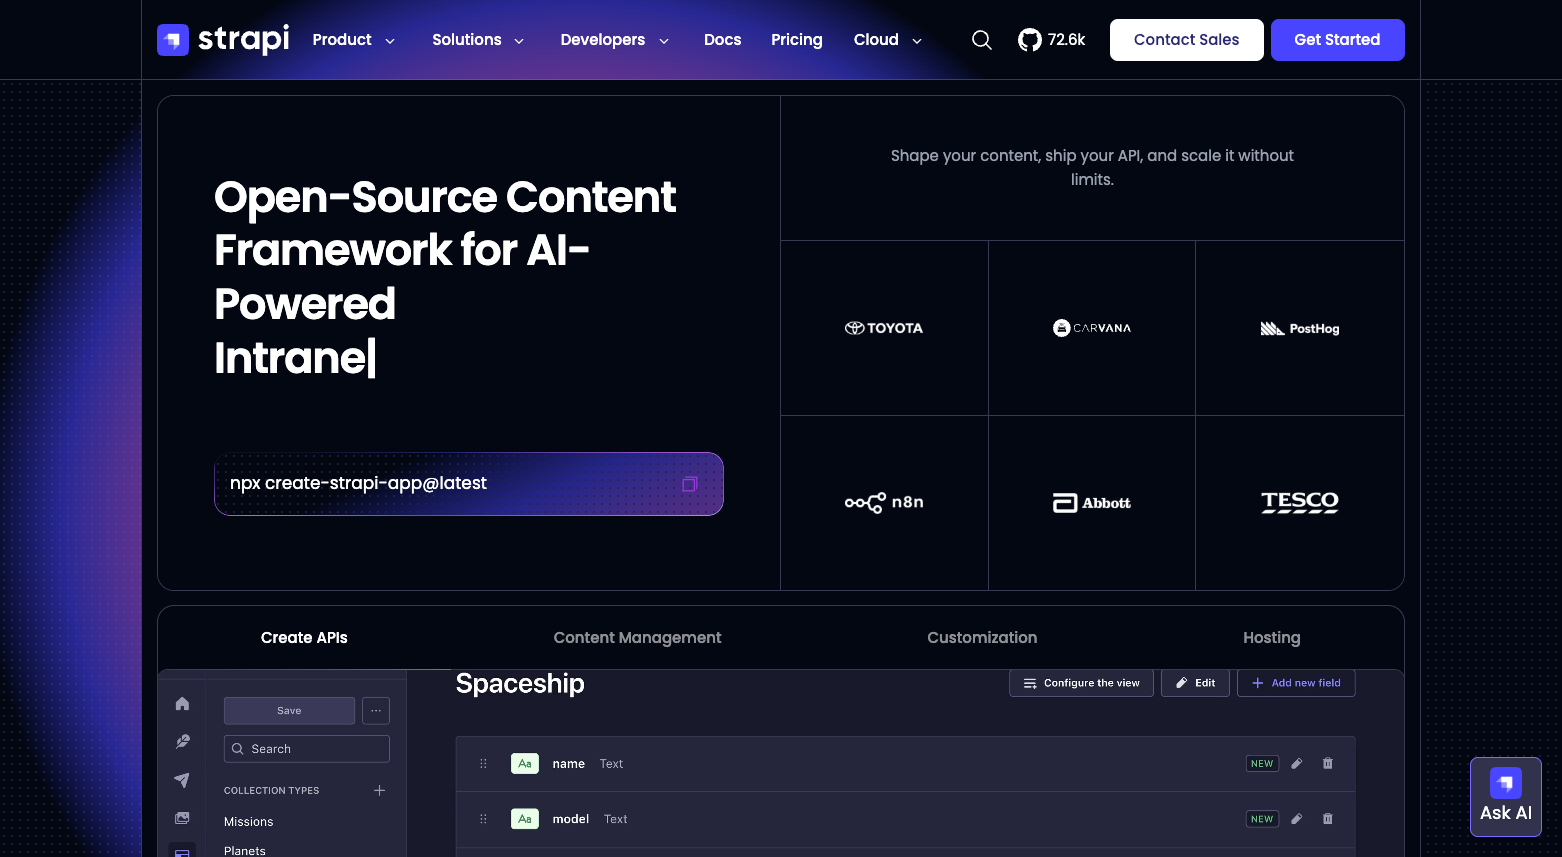Screen dimensions: 1562x857
Task: Expand the Product dropdown menu
Action: 354,40
